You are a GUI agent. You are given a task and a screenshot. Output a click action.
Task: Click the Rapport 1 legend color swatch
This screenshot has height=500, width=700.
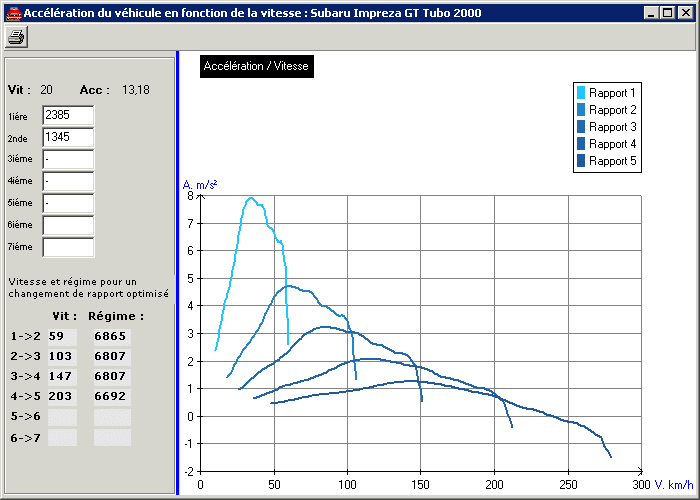click(x=581, y=93)
